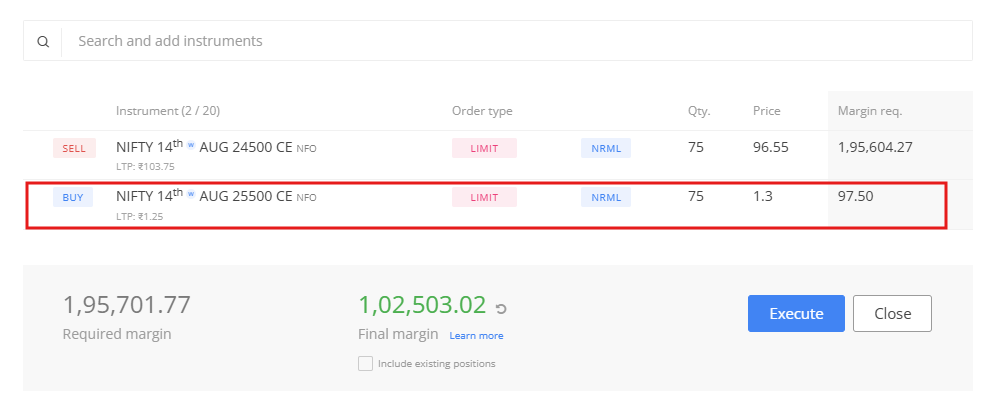Open the 'Learn more' link
The height and width of the screenshot is (412, 996).
(476, 336)
